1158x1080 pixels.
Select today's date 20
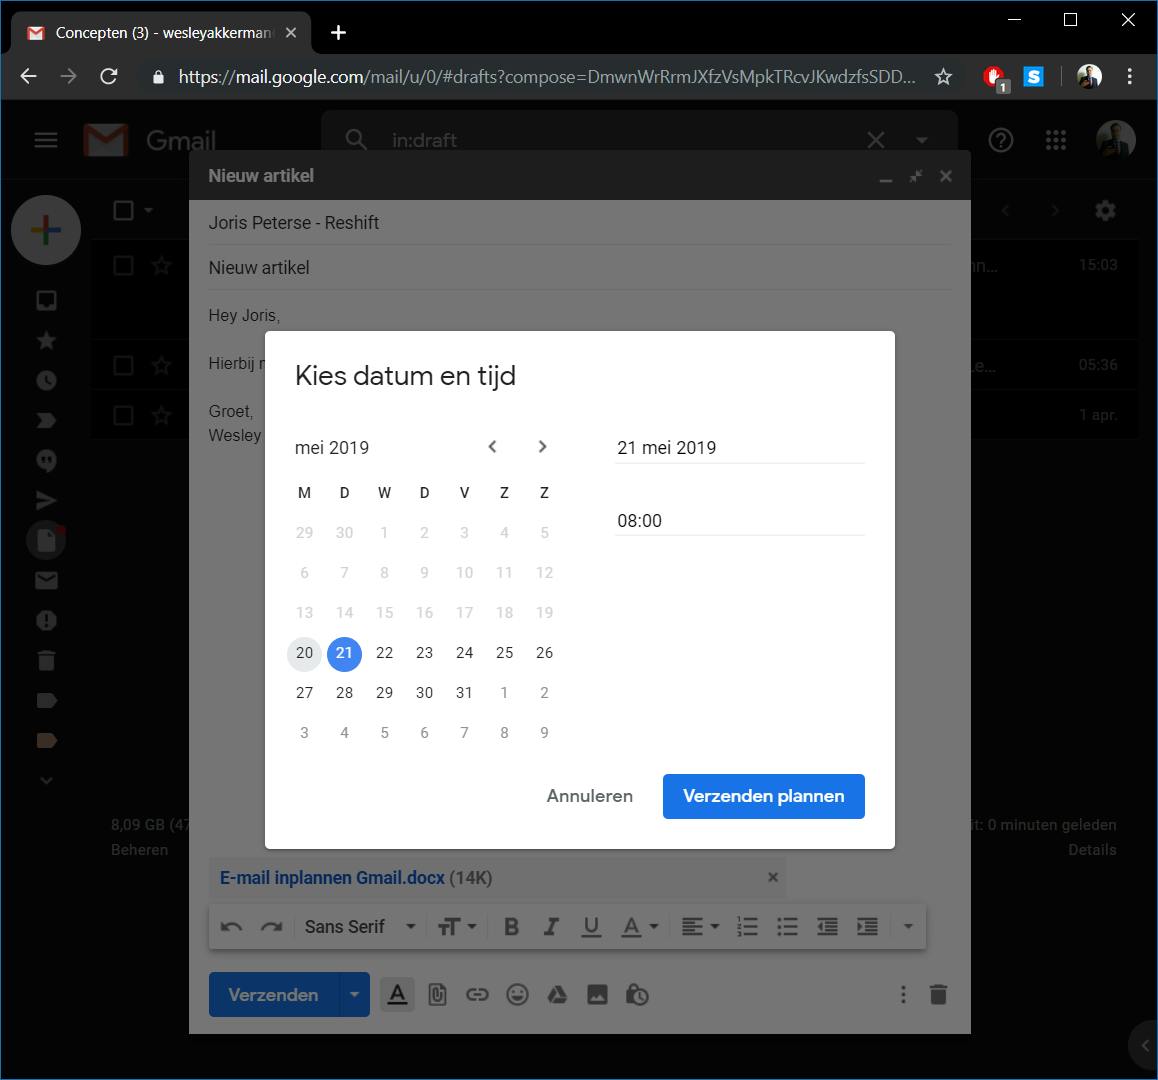click(304, 653)
